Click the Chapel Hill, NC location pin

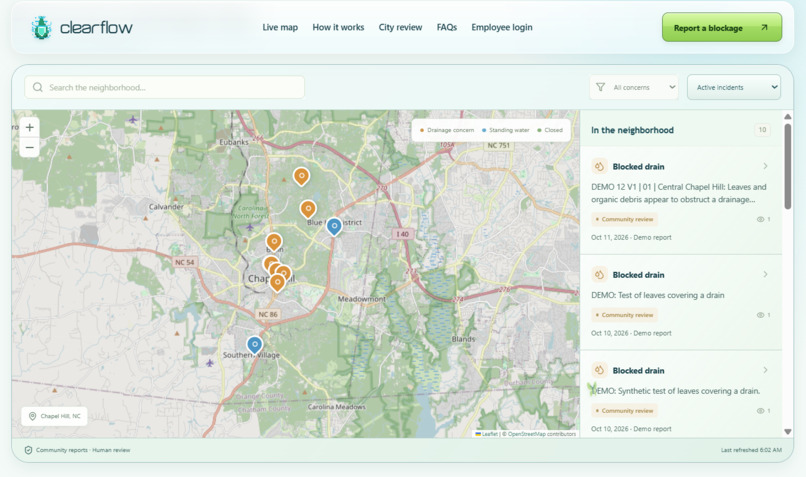tap(32, 416)
